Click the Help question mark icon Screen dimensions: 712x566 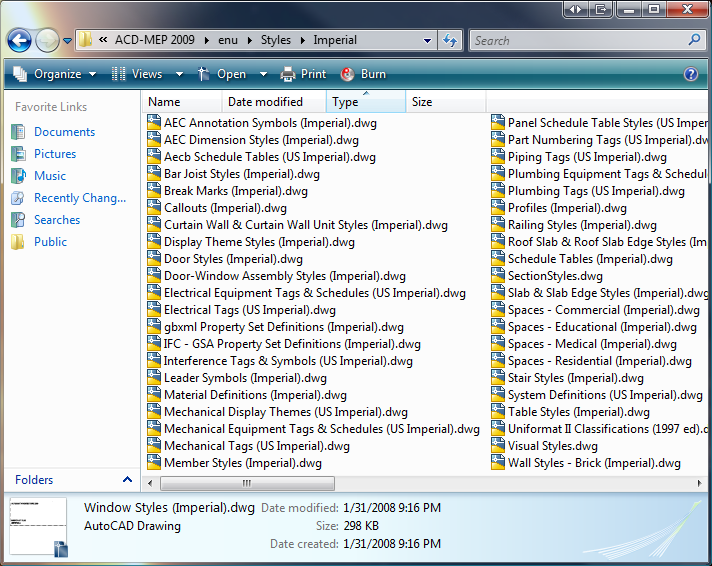point(690,74)
